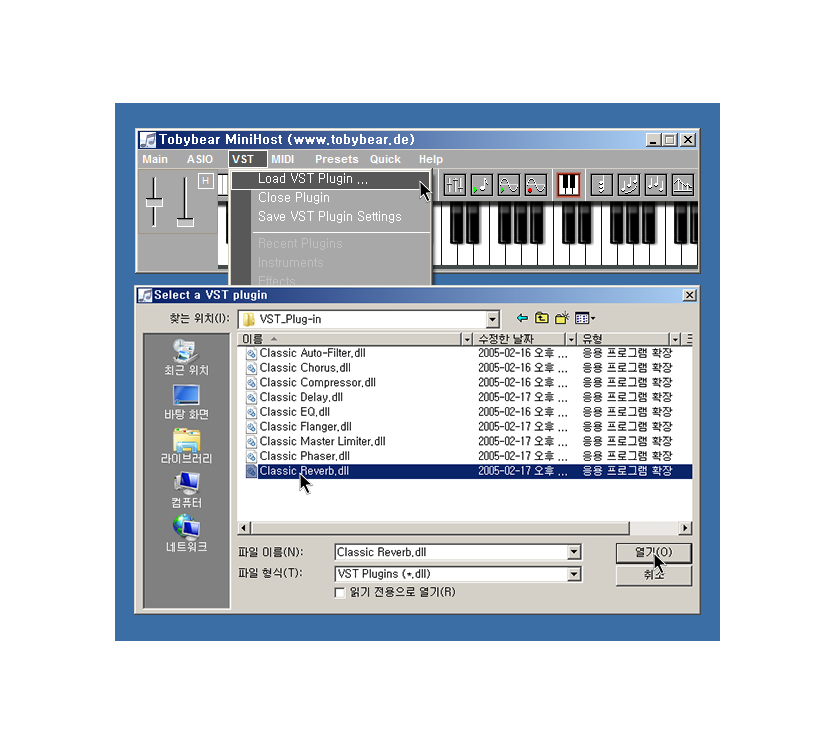Select Classic Phaser.dll file
The image size is (835, 743).
305,456
